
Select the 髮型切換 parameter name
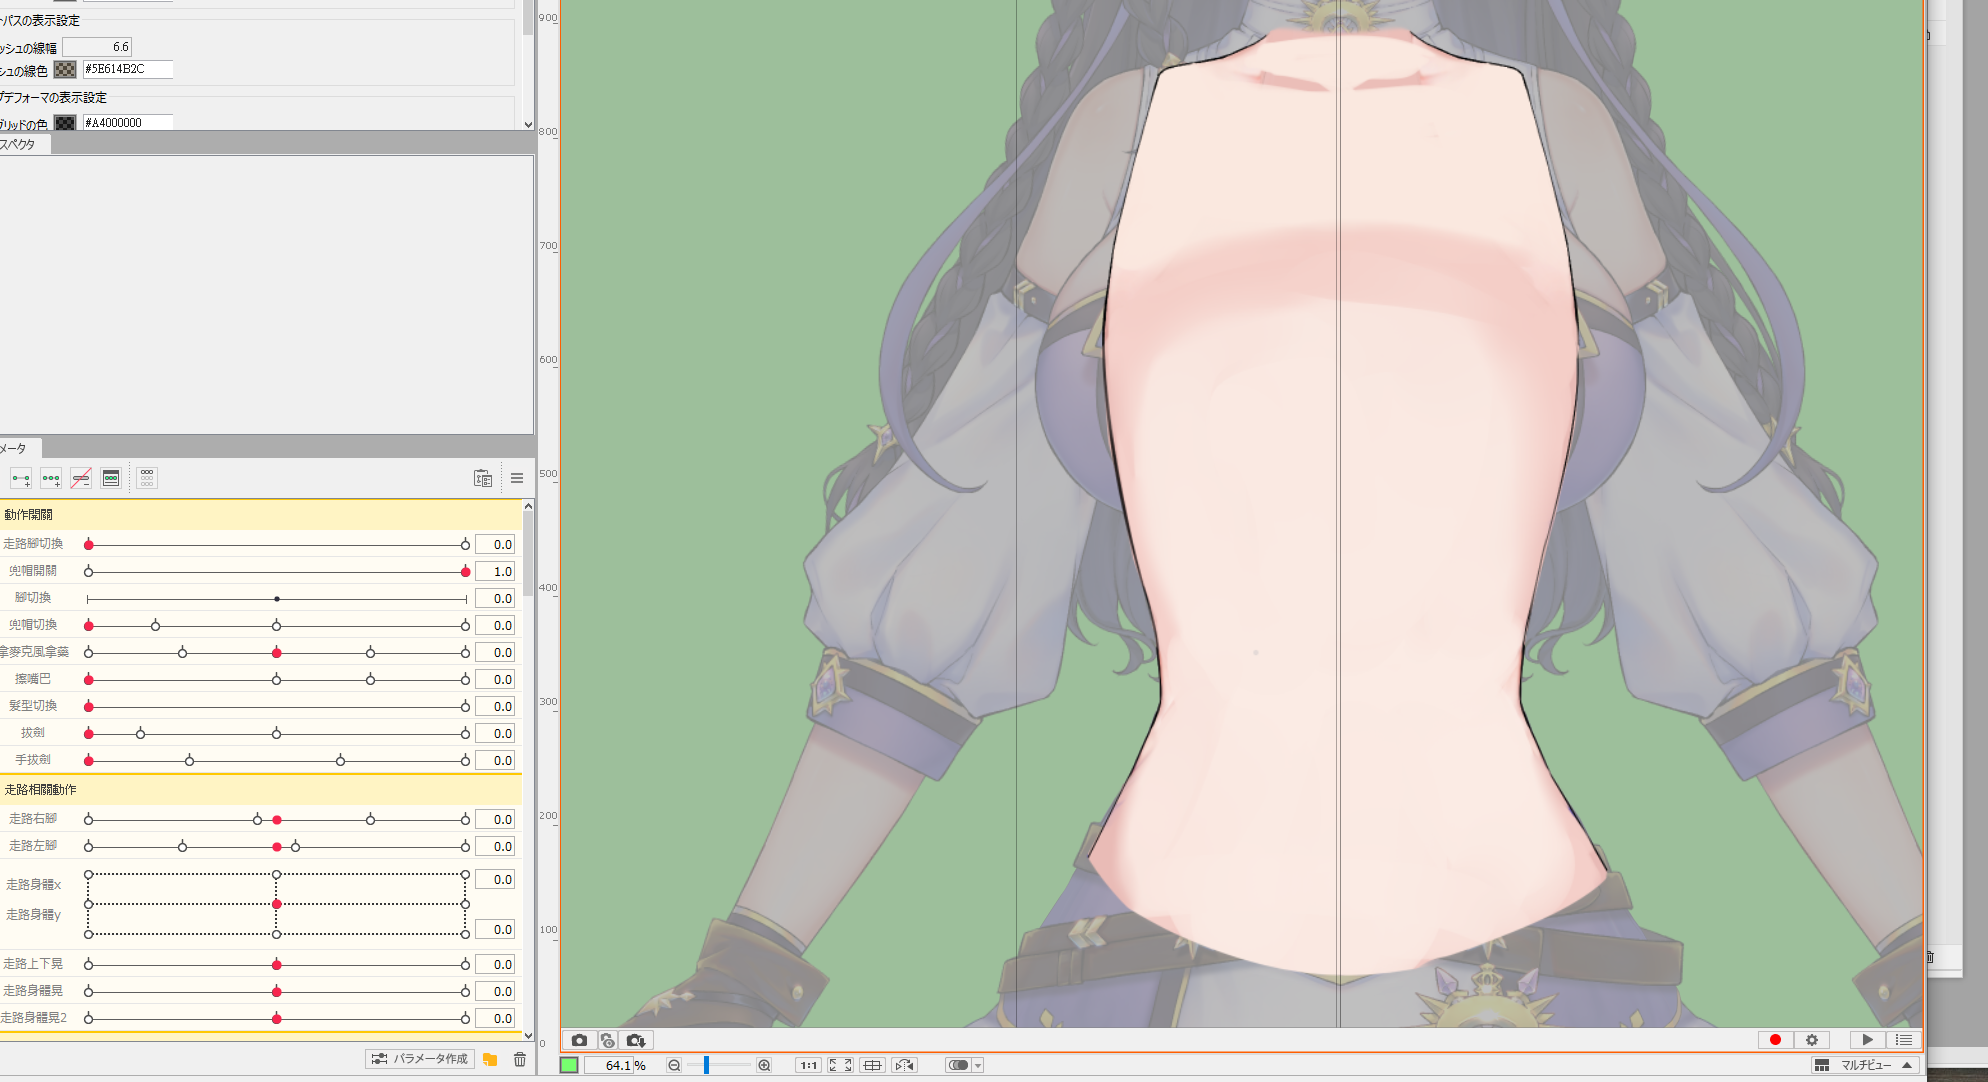[33, 706]
